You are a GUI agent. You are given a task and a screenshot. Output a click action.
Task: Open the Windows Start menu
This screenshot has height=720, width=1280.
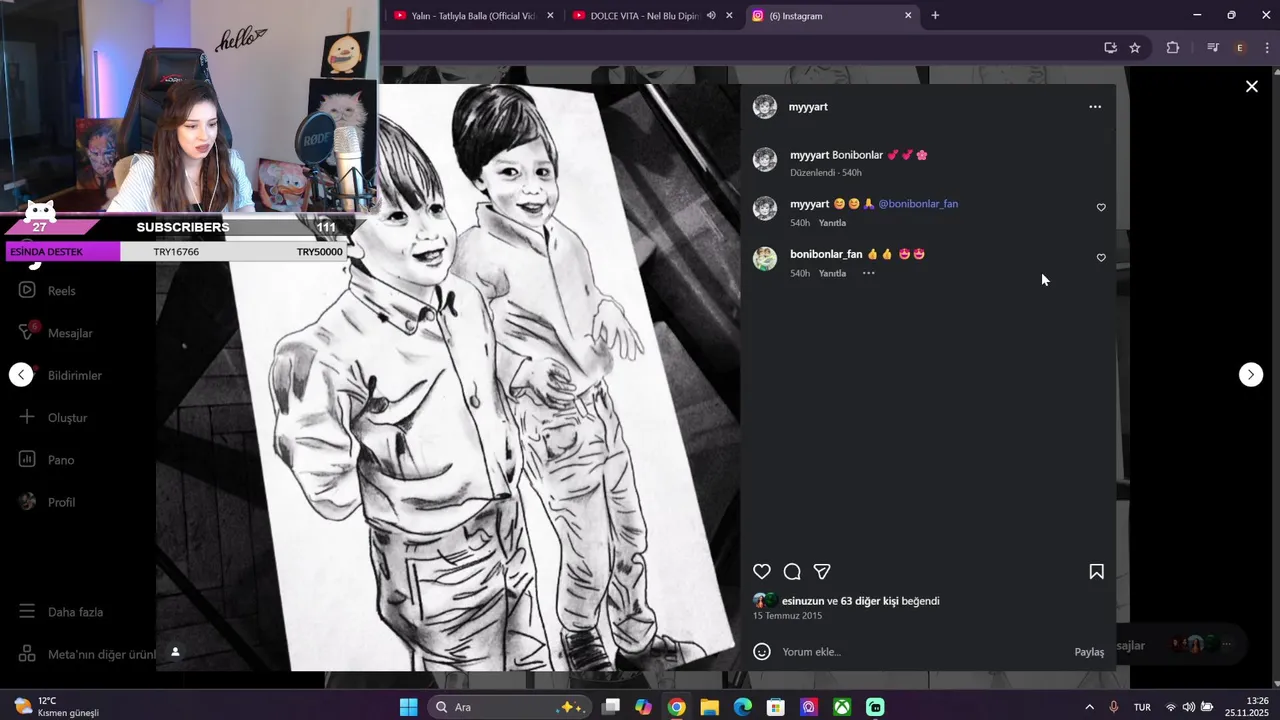(408, 707)
